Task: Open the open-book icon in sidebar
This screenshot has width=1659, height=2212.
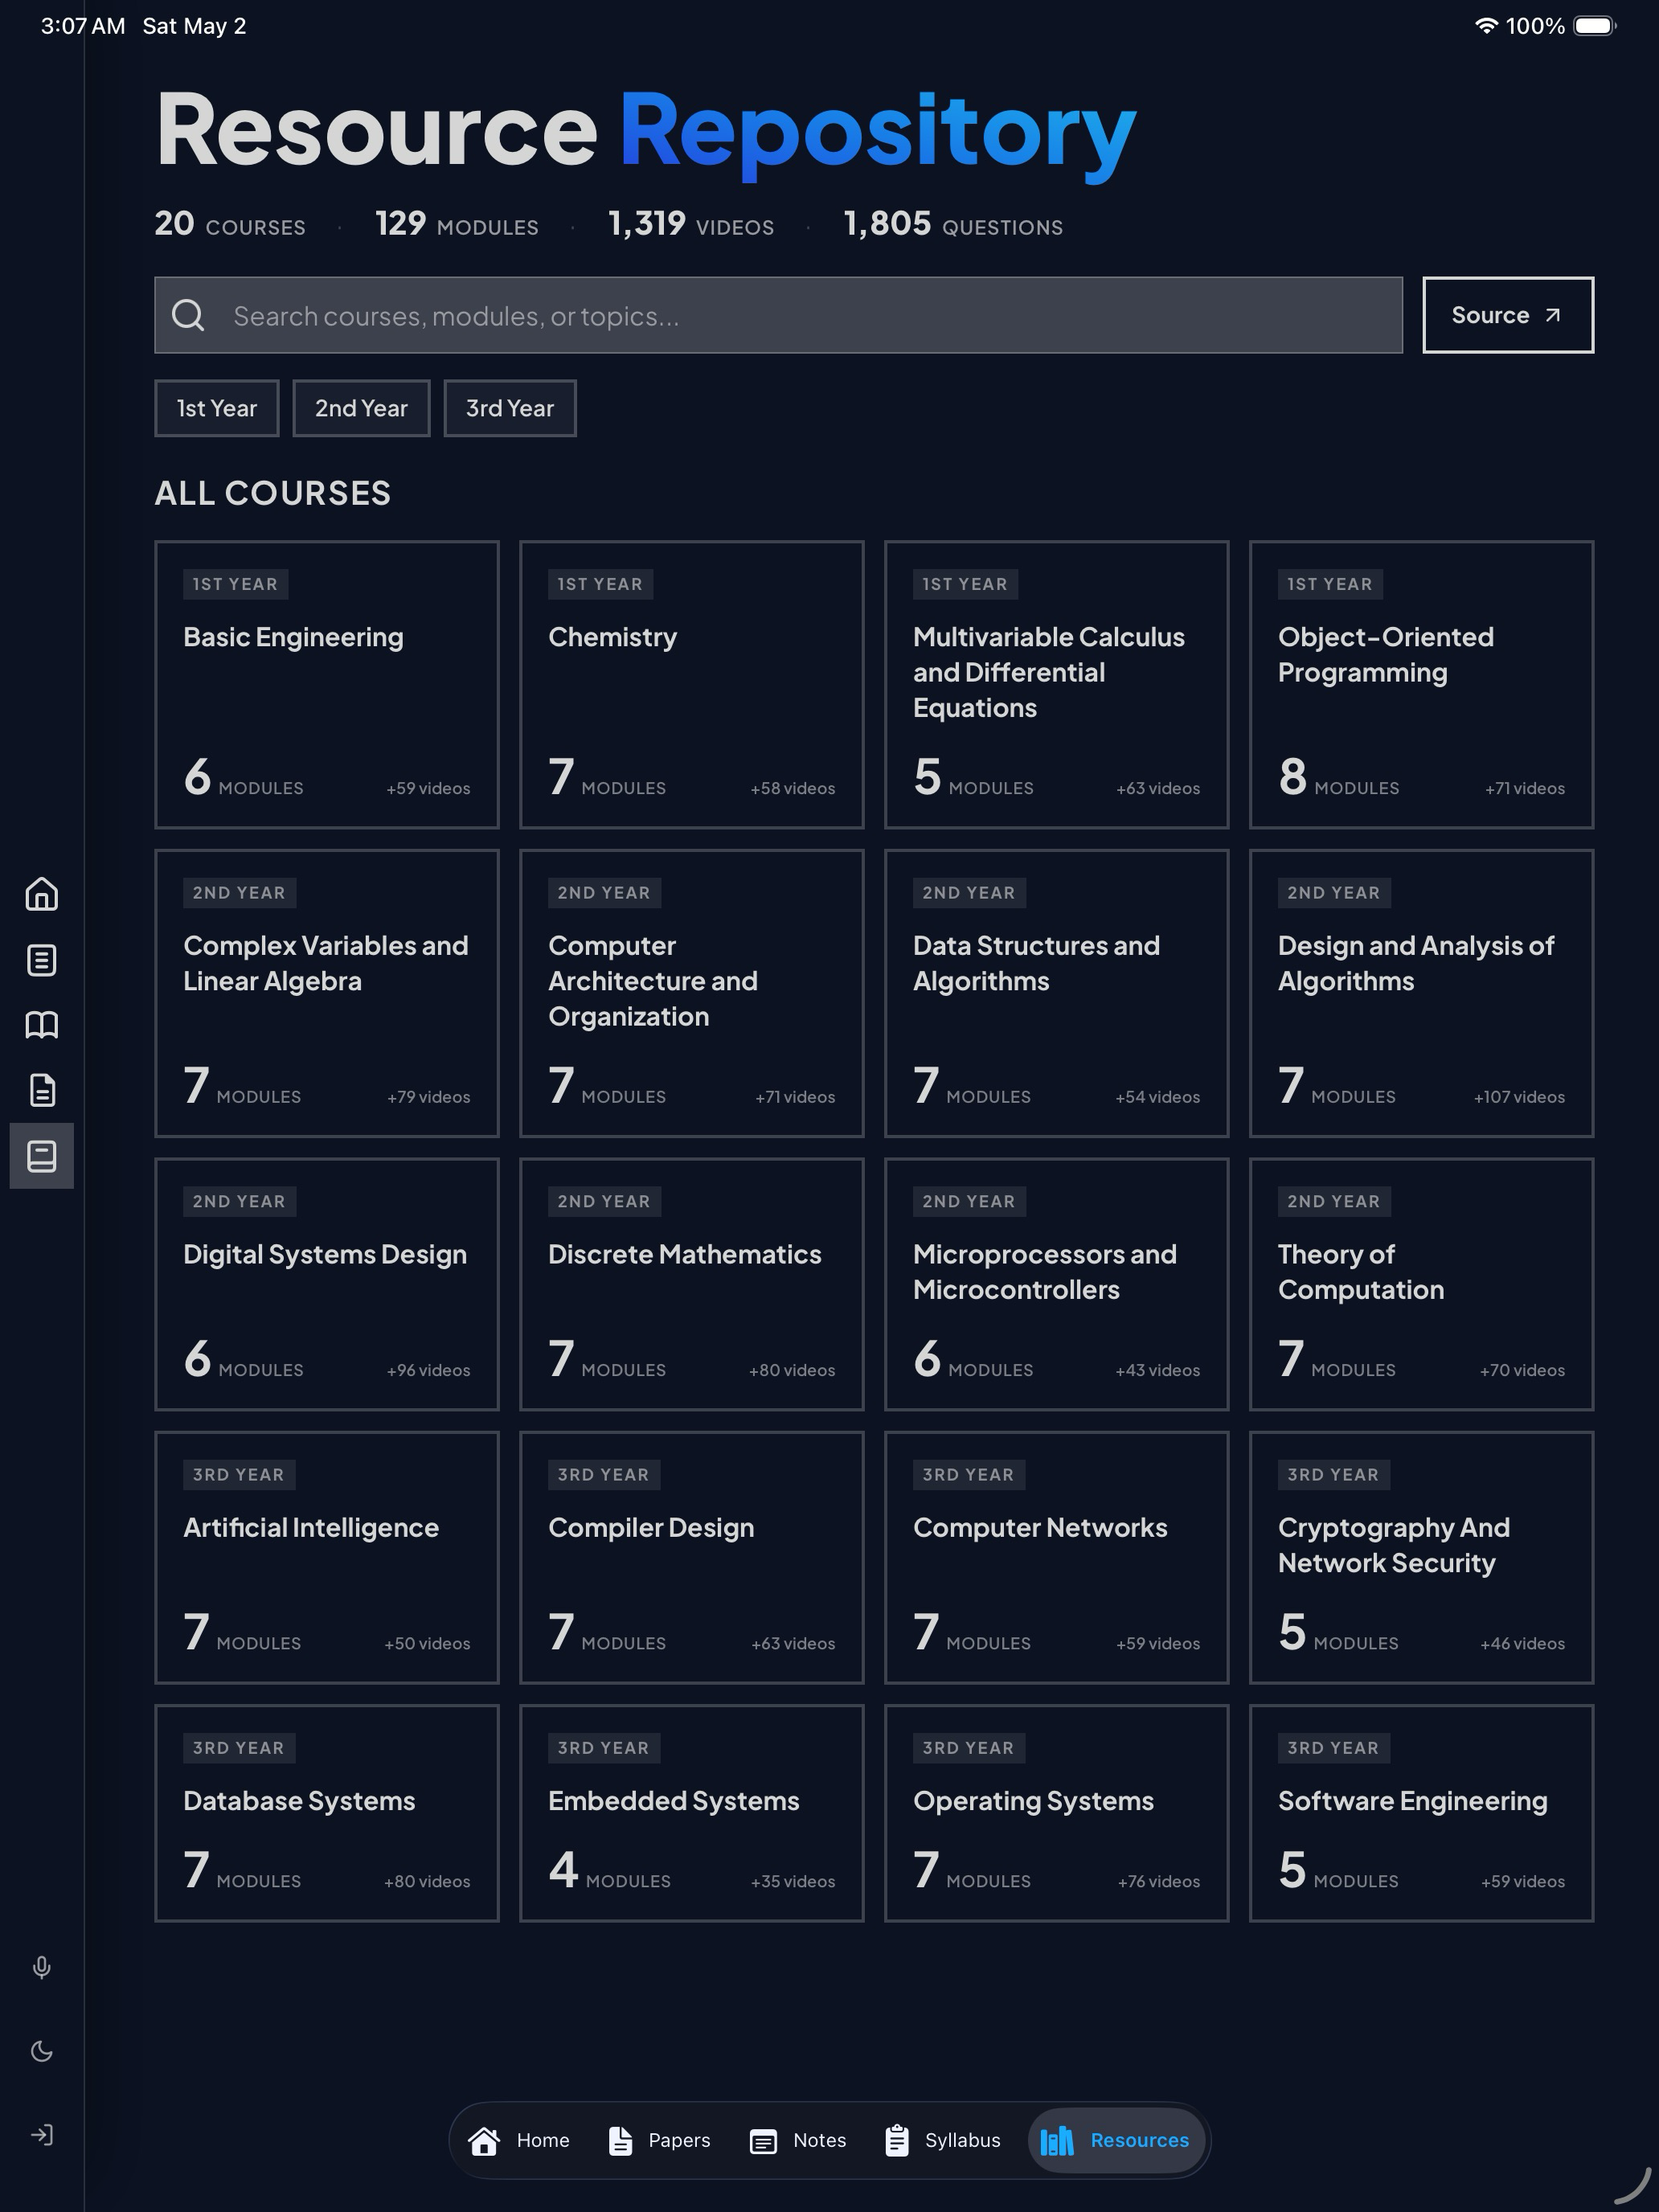Action: click(x=41, y=1025)
